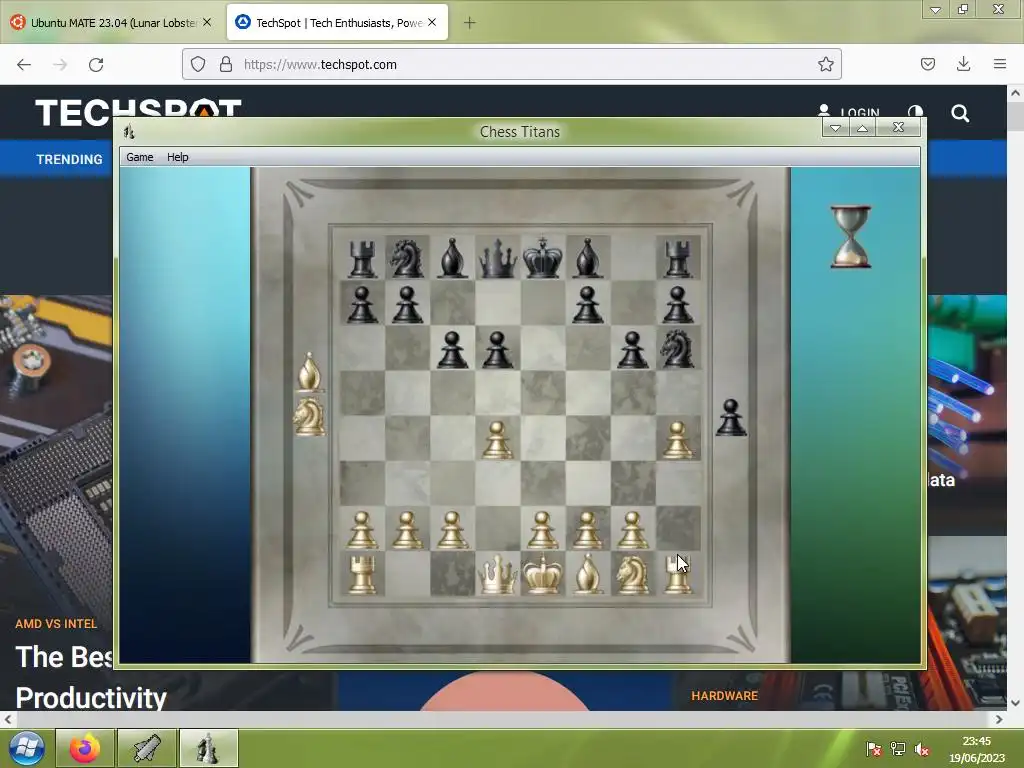Image resolution: width=1024 pixels, height=768 pixels.
Task: Select the black pawn on d6
Action: click(497, 349)
